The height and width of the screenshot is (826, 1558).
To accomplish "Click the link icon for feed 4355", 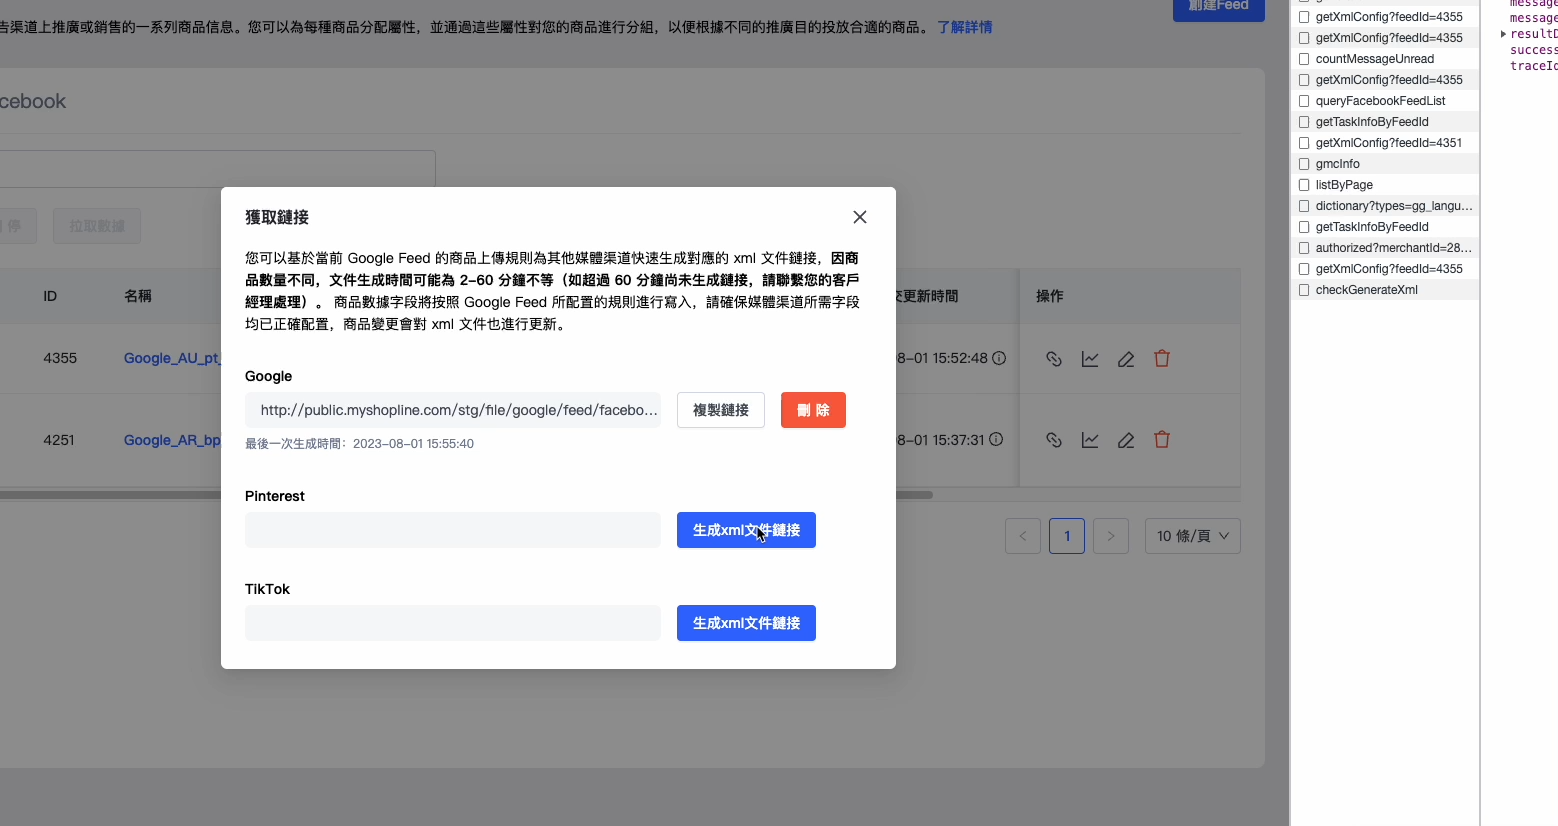I will 1053,359.
